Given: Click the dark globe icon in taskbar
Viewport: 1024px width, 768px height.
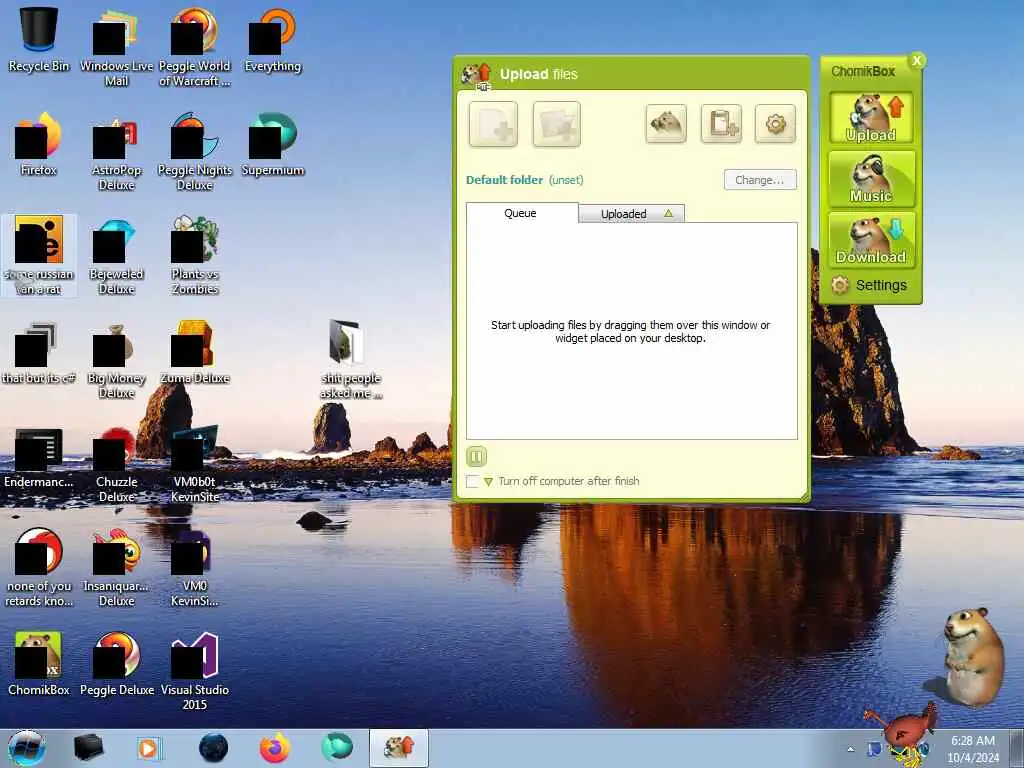Looking at the screenshot, I should pos(213,748).
